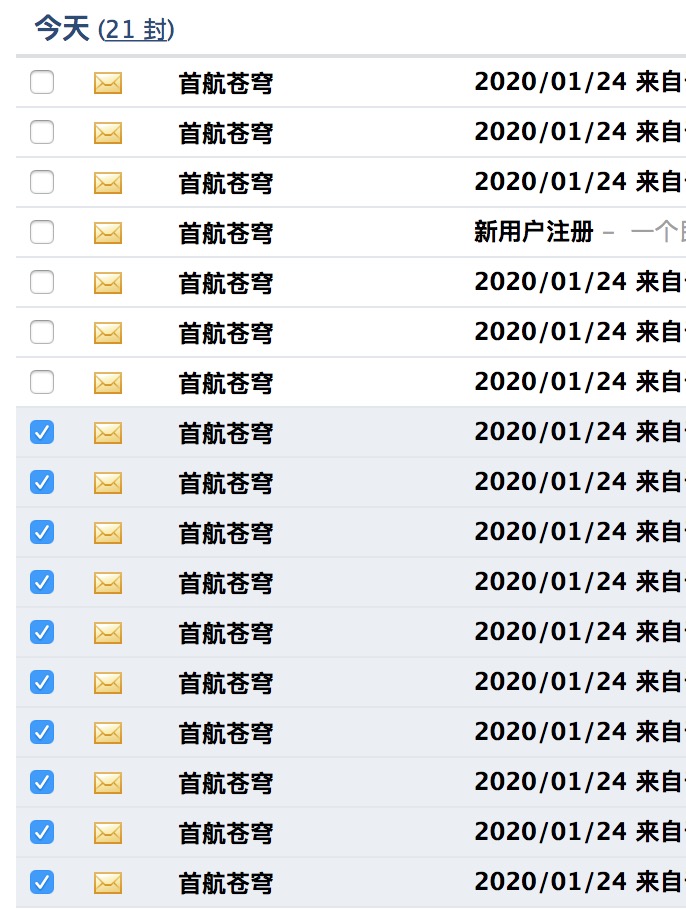Click the envelope icon of the last unselected email
Viewport: 686px width, 910px height.
pos(108,382)
